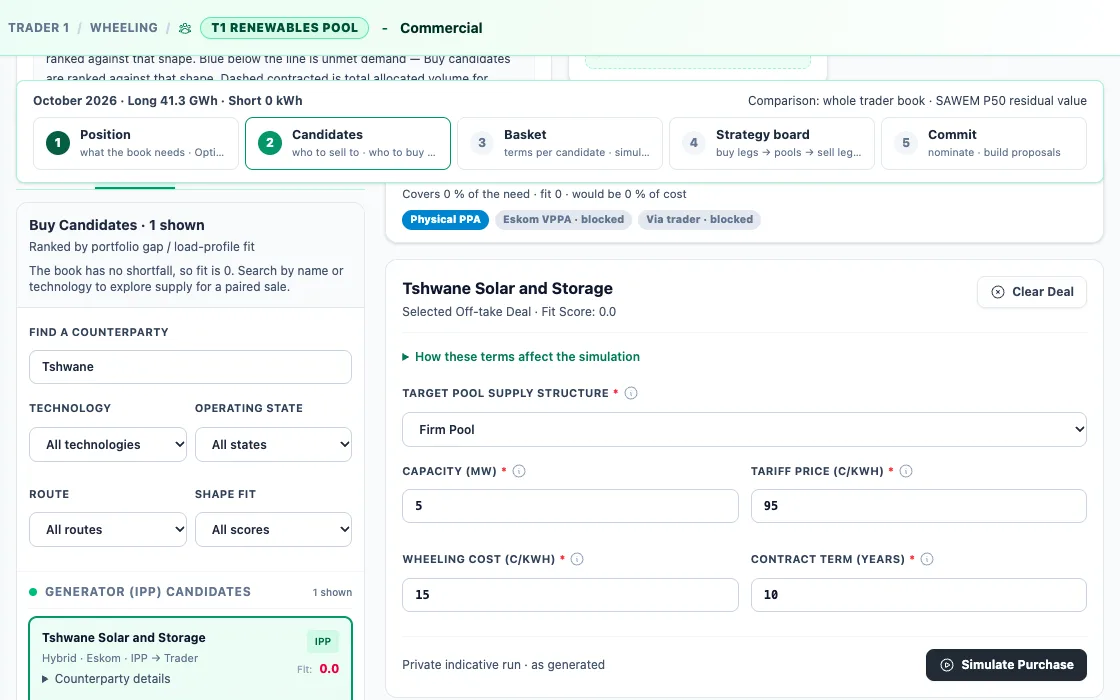
Task: Click the Via trader blocked chip
Action: pos(699,219)
